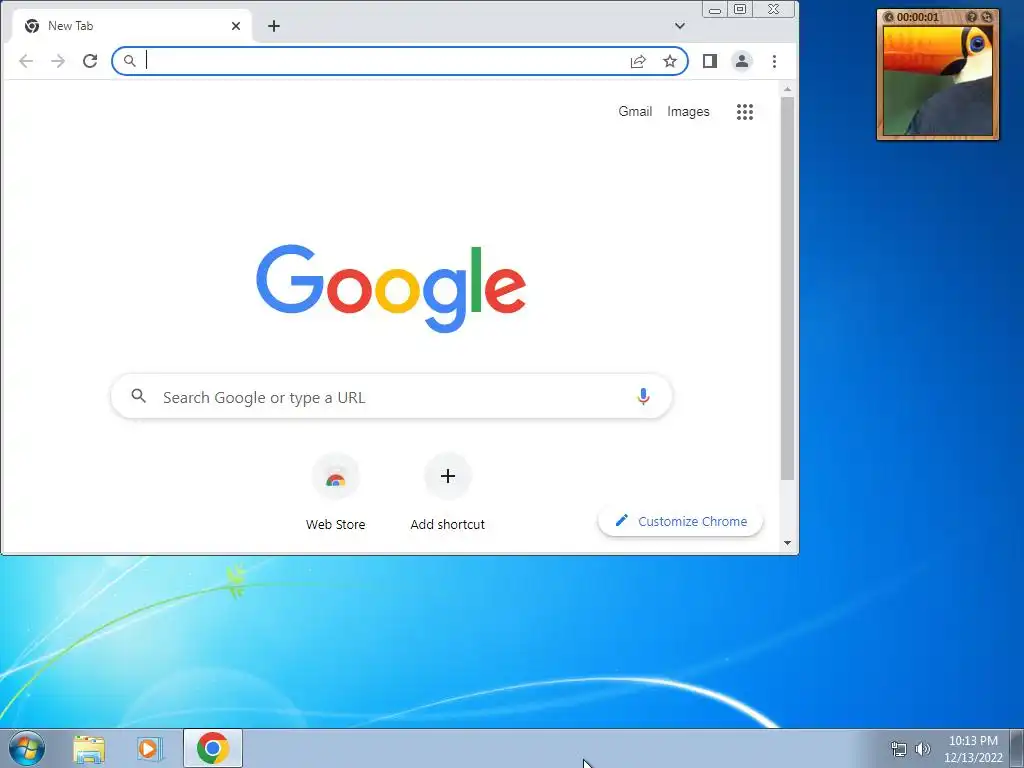The width and height of the screenshot is (1024, 768).
Task: Shuffle the picture puzzle gadget
Action: 987,17
